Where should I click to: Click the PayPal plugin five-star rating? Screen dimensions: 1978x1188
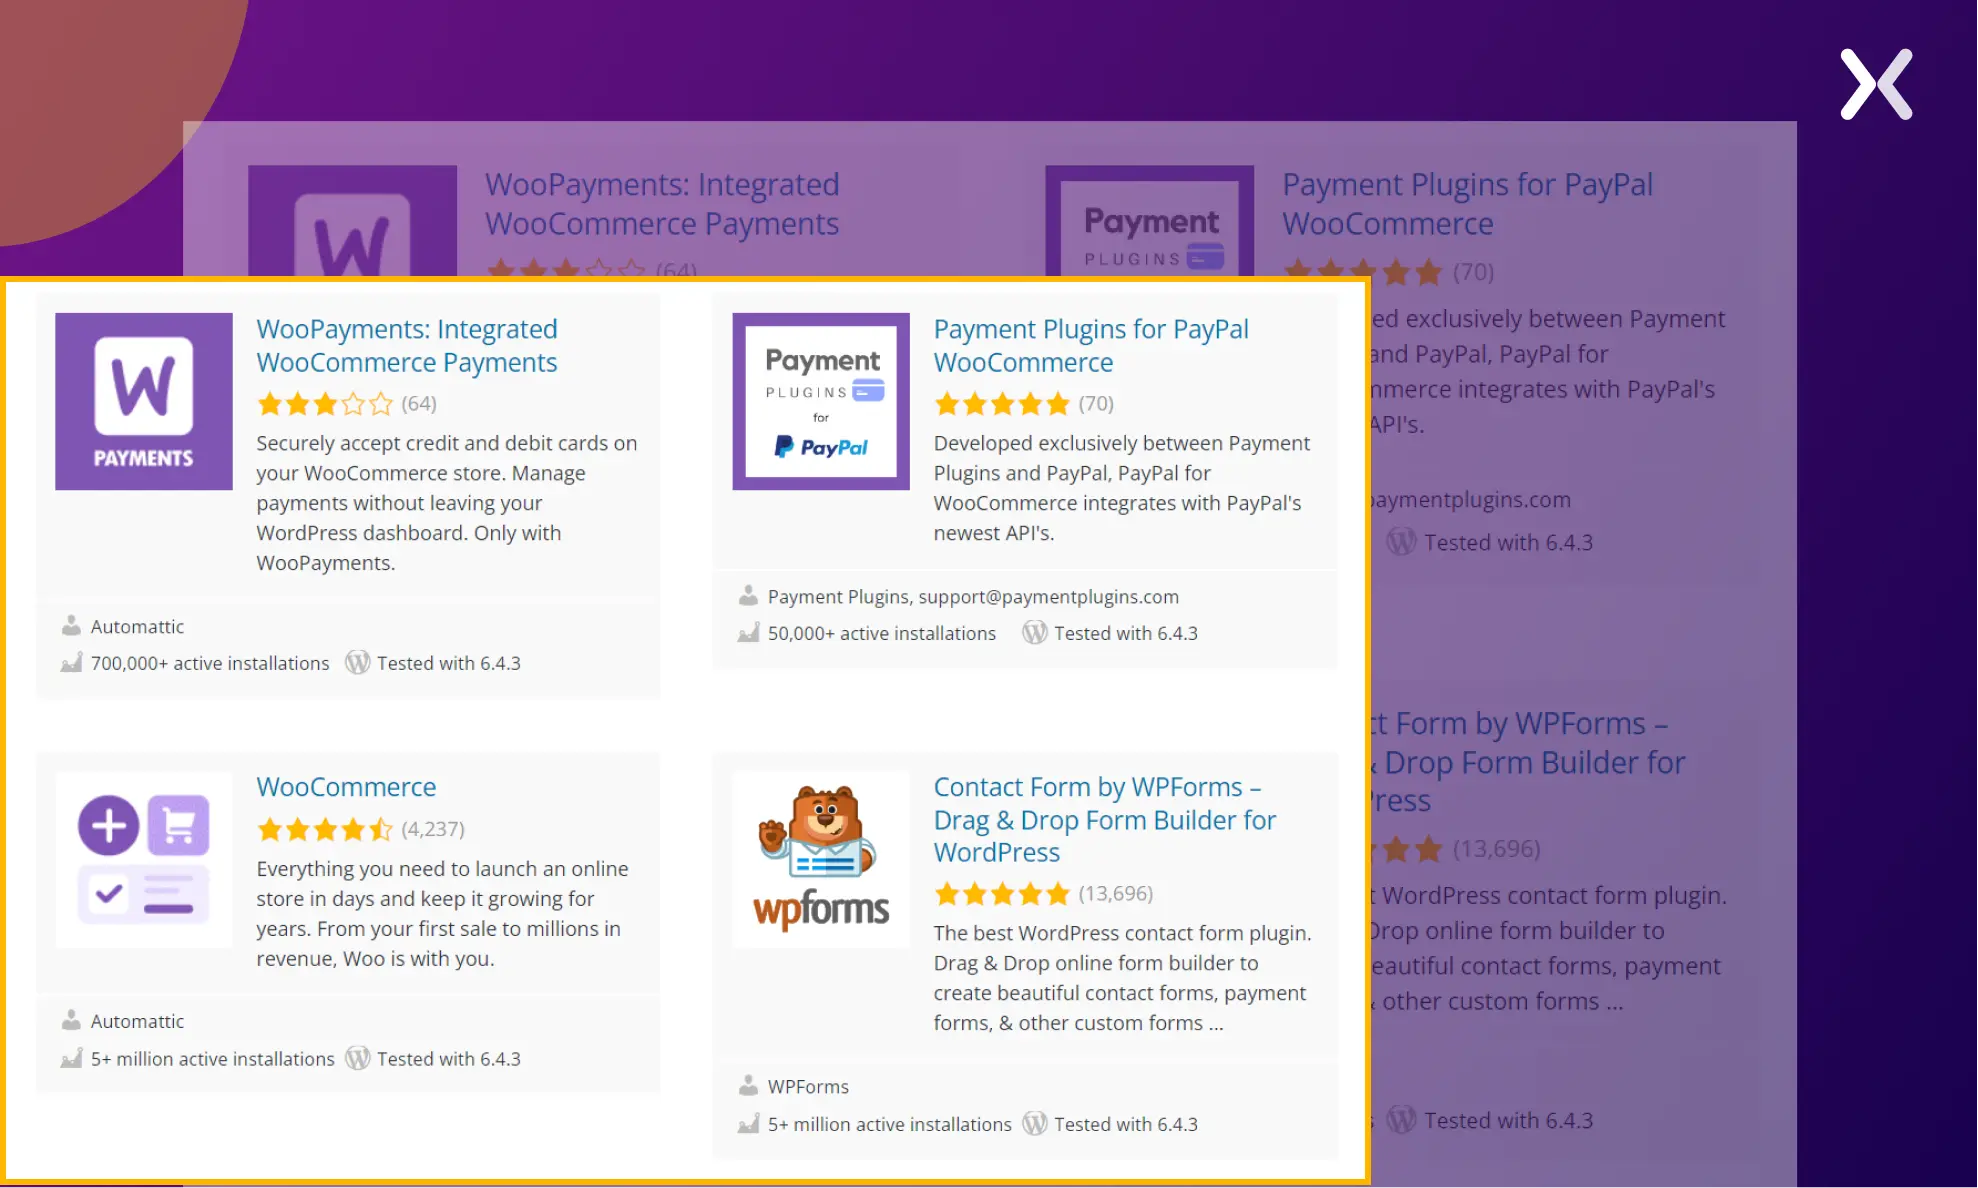[1002, 404]
